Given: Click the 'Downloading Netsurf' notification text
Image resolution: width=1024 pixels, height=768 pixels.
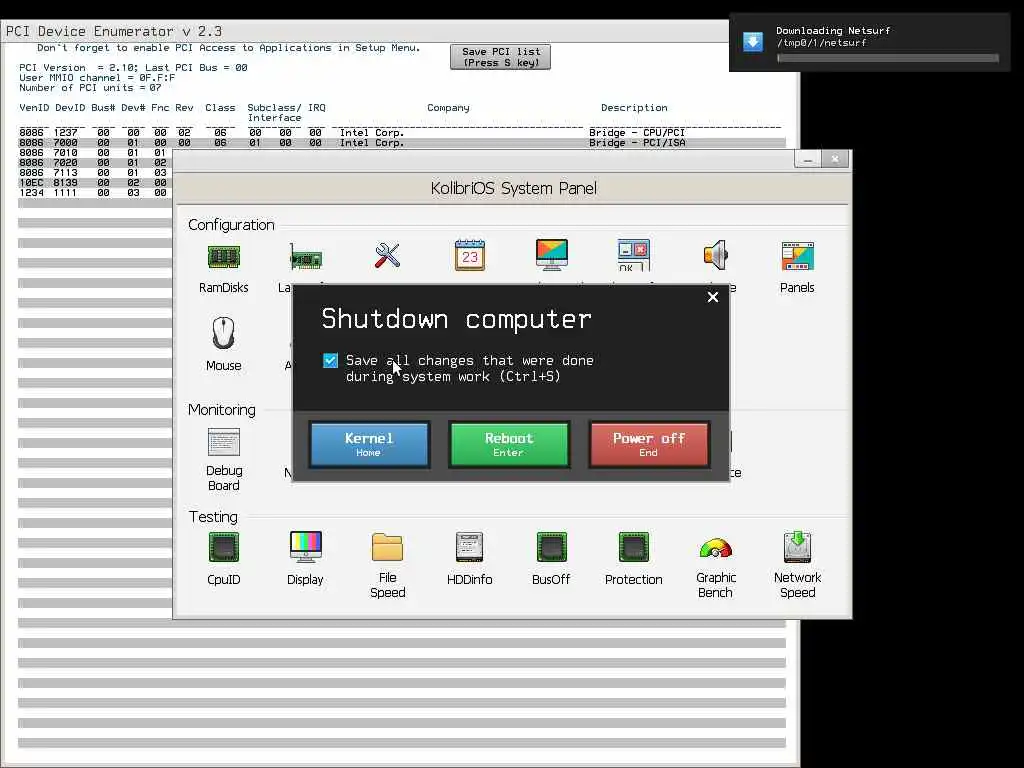Looking at the screenshot, I should pos(833,31).
